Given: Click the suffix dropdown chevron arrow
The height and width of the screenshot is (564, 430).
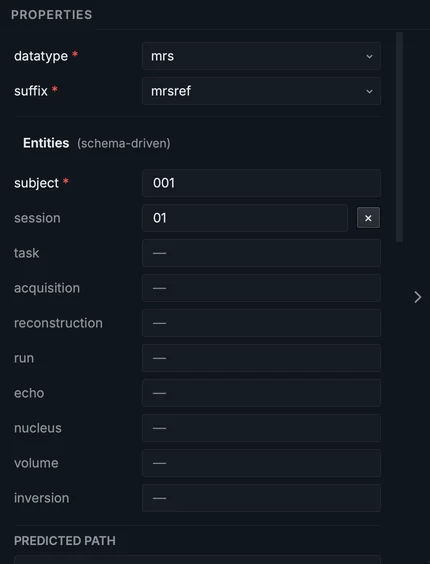Looking at the screenshot, I should pos(369,91).
